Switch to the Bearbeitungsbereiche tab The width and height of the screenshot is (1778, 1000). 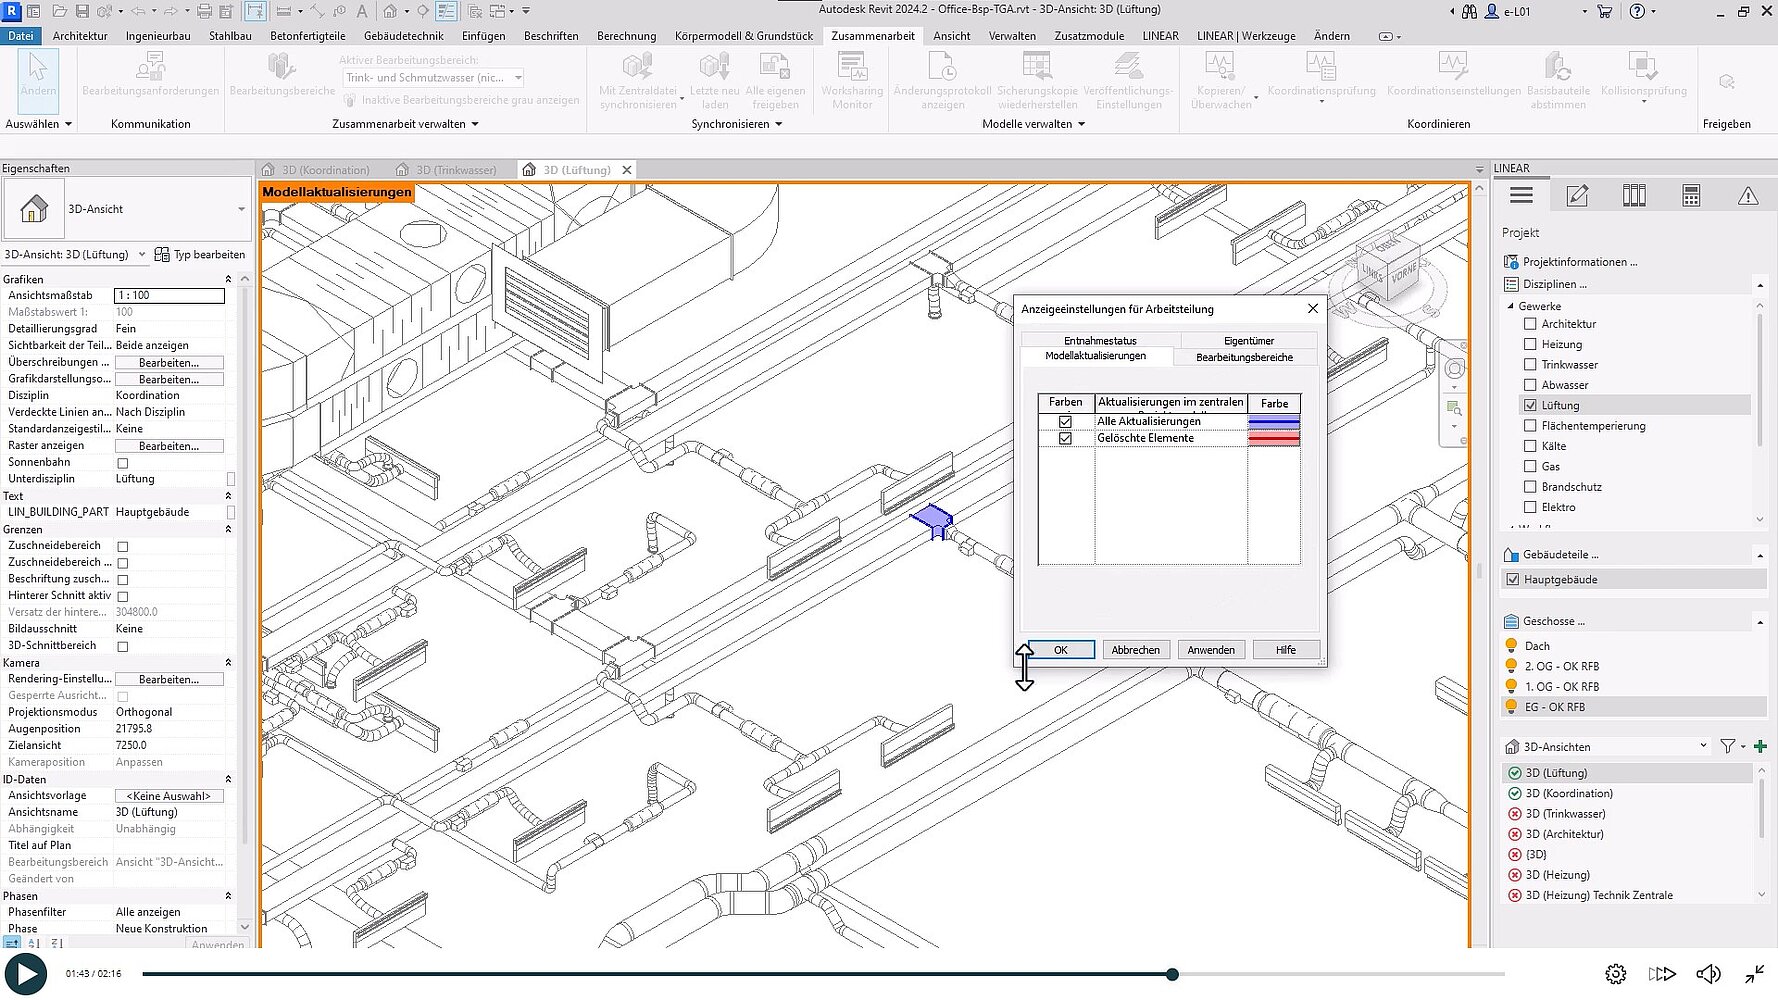[x=1244, y=357]
